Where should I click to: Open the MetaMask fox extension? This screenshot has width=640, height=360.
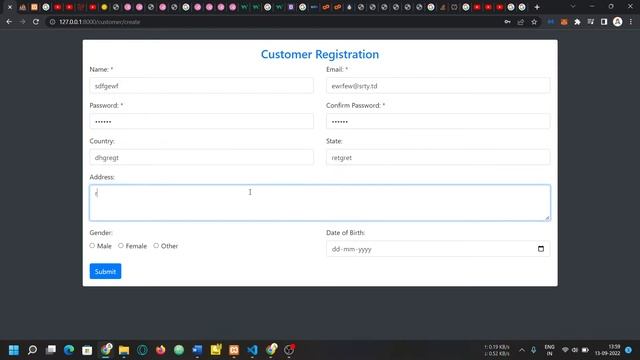(x=564, y=22)
